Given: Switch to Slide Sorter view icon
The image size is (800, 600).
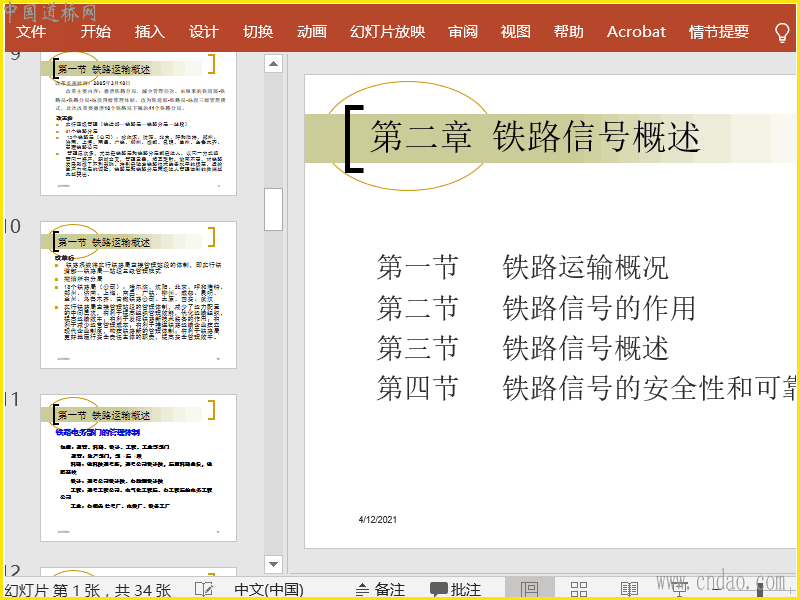Looking at the screenshot, I should click(x=579, y=589).
